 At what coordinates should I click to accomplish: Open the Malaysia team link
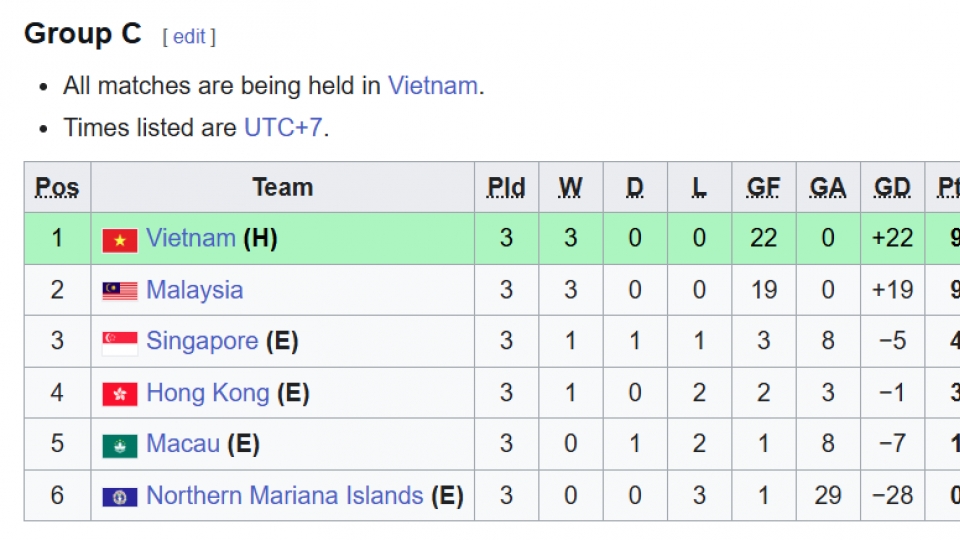click(194, 290)
